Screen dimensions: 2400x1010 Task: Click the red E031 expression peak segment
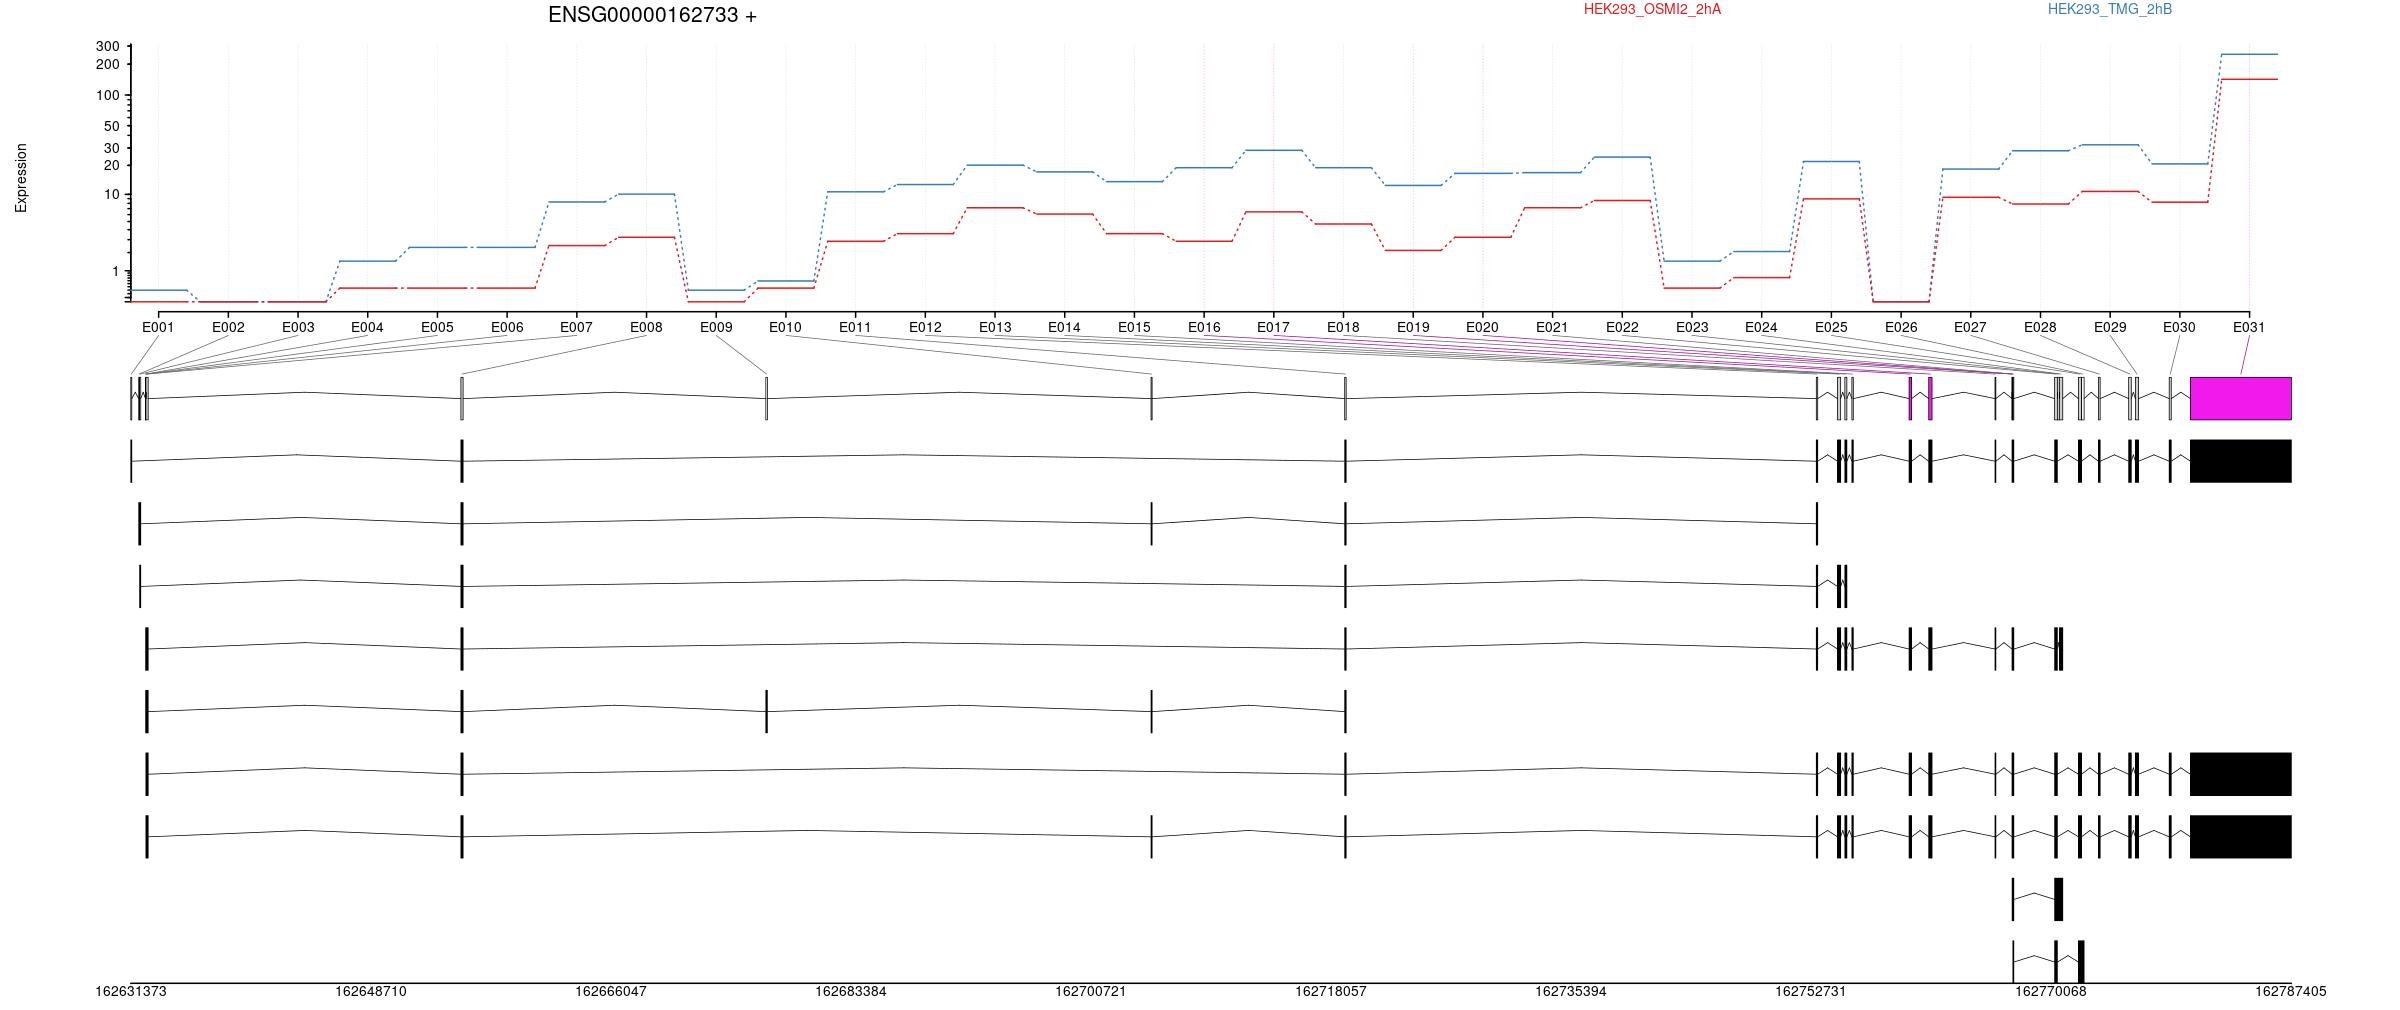click(x=2249, y=79)
